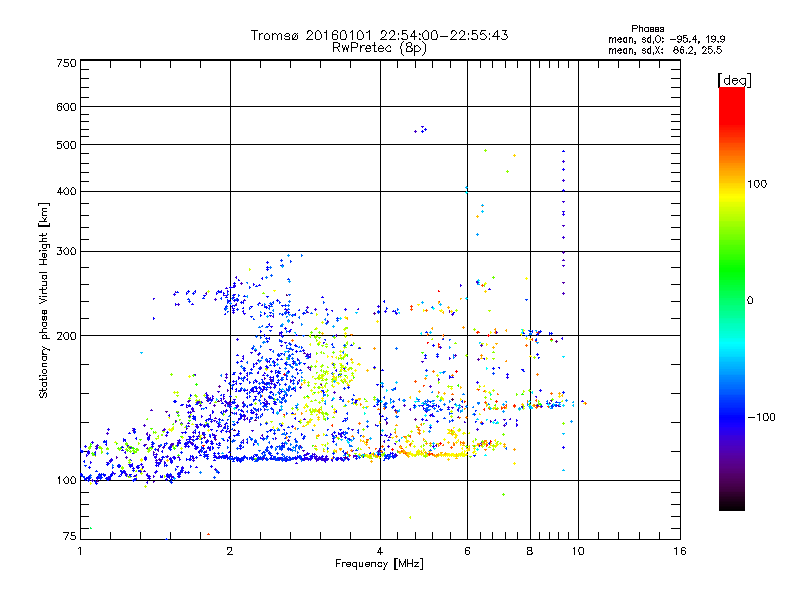Click the 'Stationary phase Virtual Height [km]' y-axis title

[44, 301]
